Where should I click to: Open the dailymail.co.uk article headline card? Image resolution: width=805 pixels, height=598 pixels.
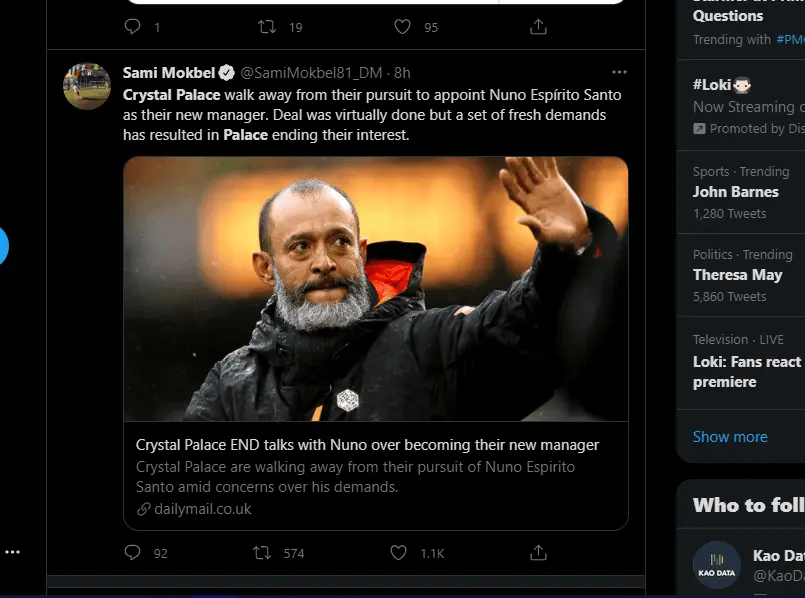click(367, 445)
